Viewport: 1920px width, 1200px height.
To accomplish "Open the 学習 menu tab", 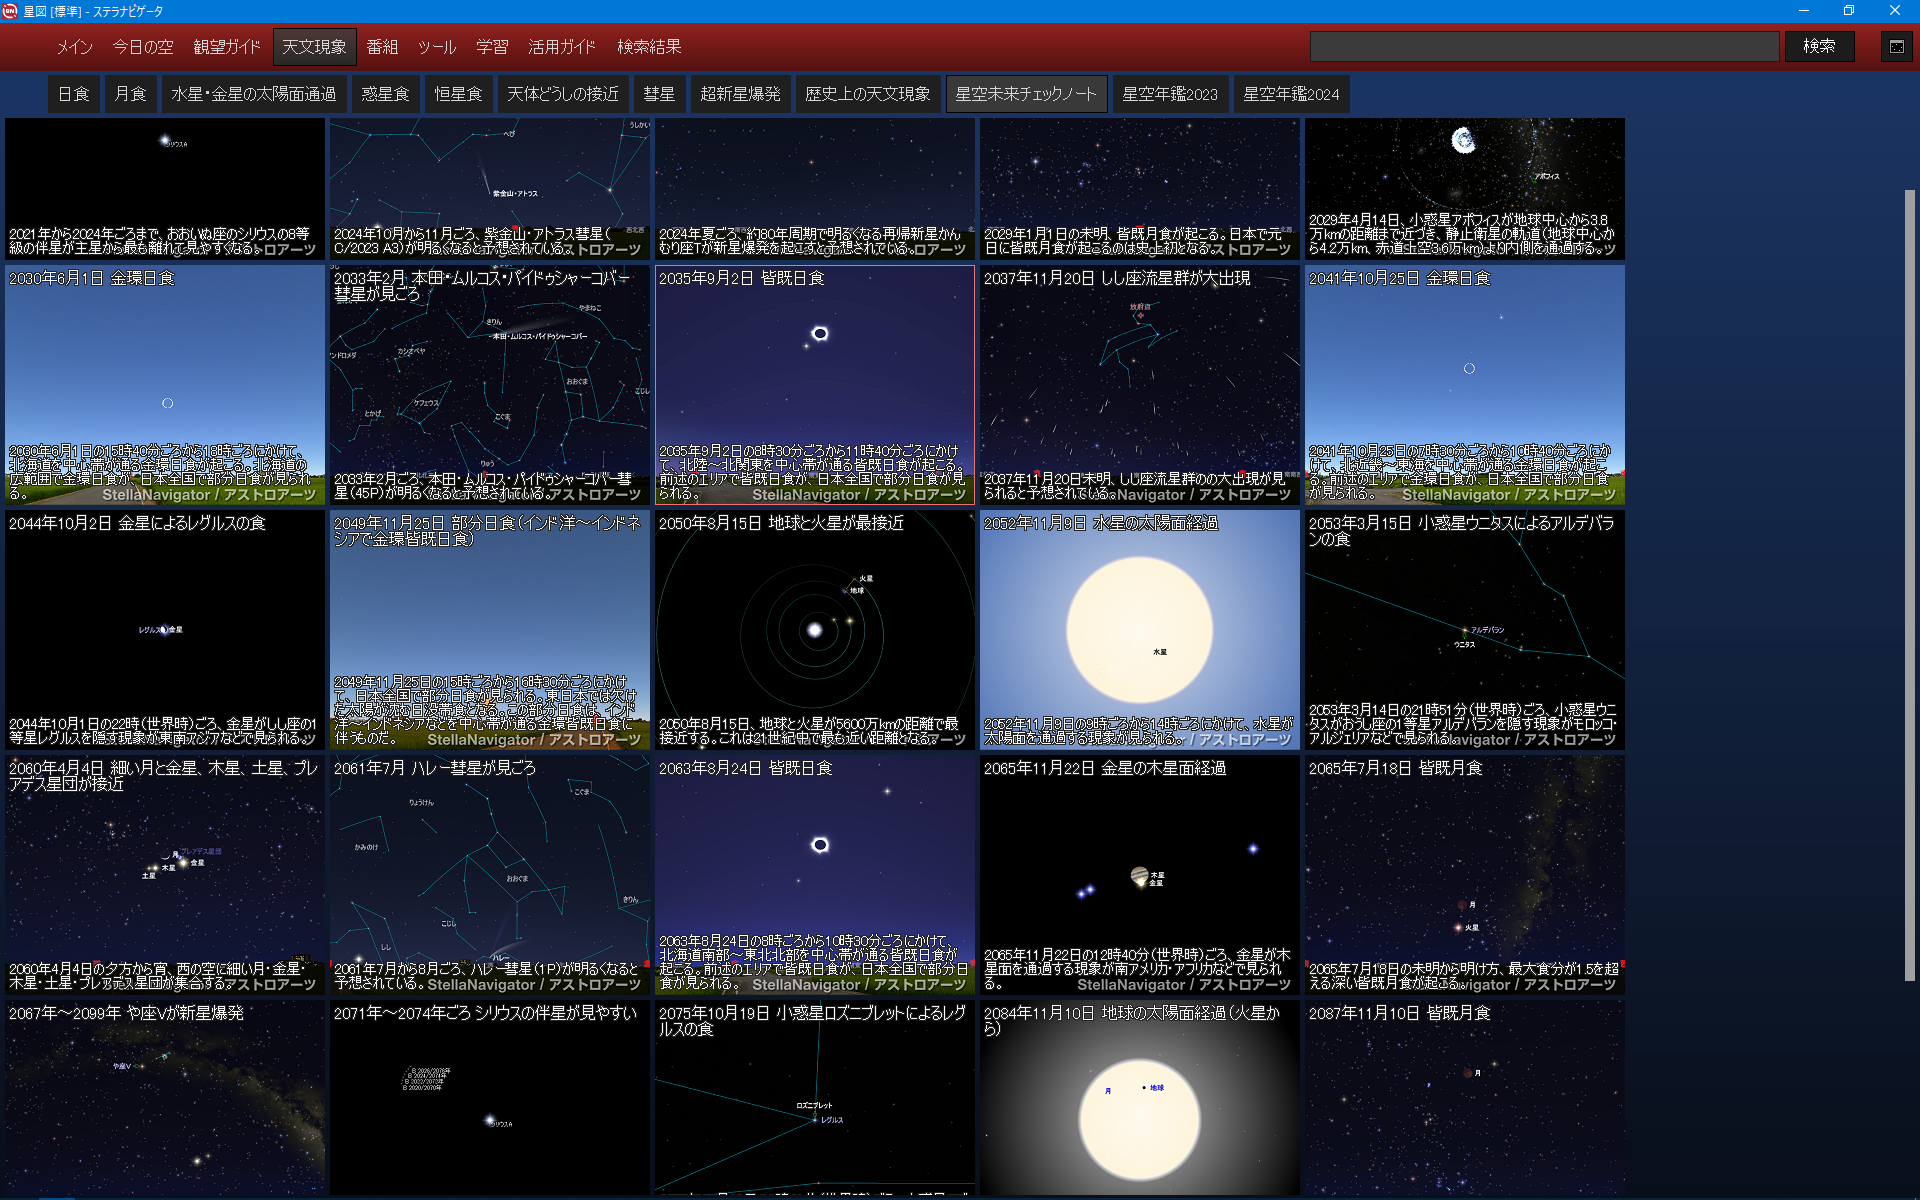I will (x=492, y=47).
